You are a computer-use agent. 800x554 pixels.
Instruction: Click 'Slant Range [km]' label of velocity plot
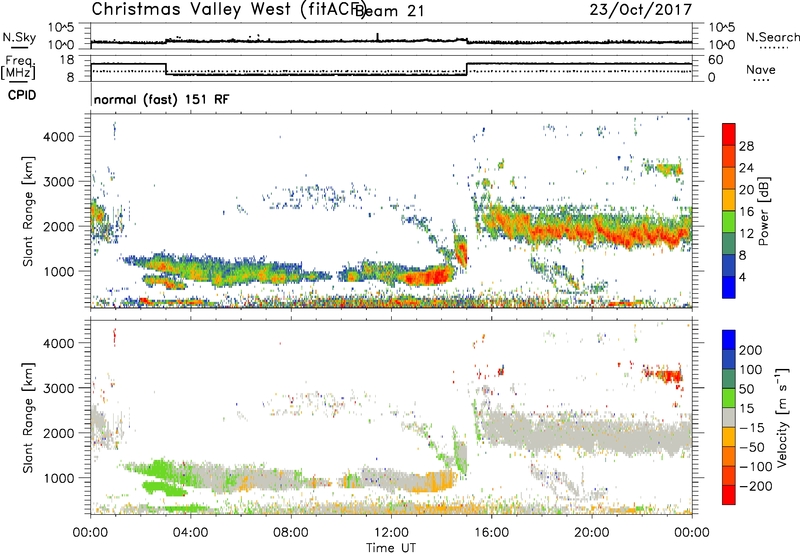28,418
